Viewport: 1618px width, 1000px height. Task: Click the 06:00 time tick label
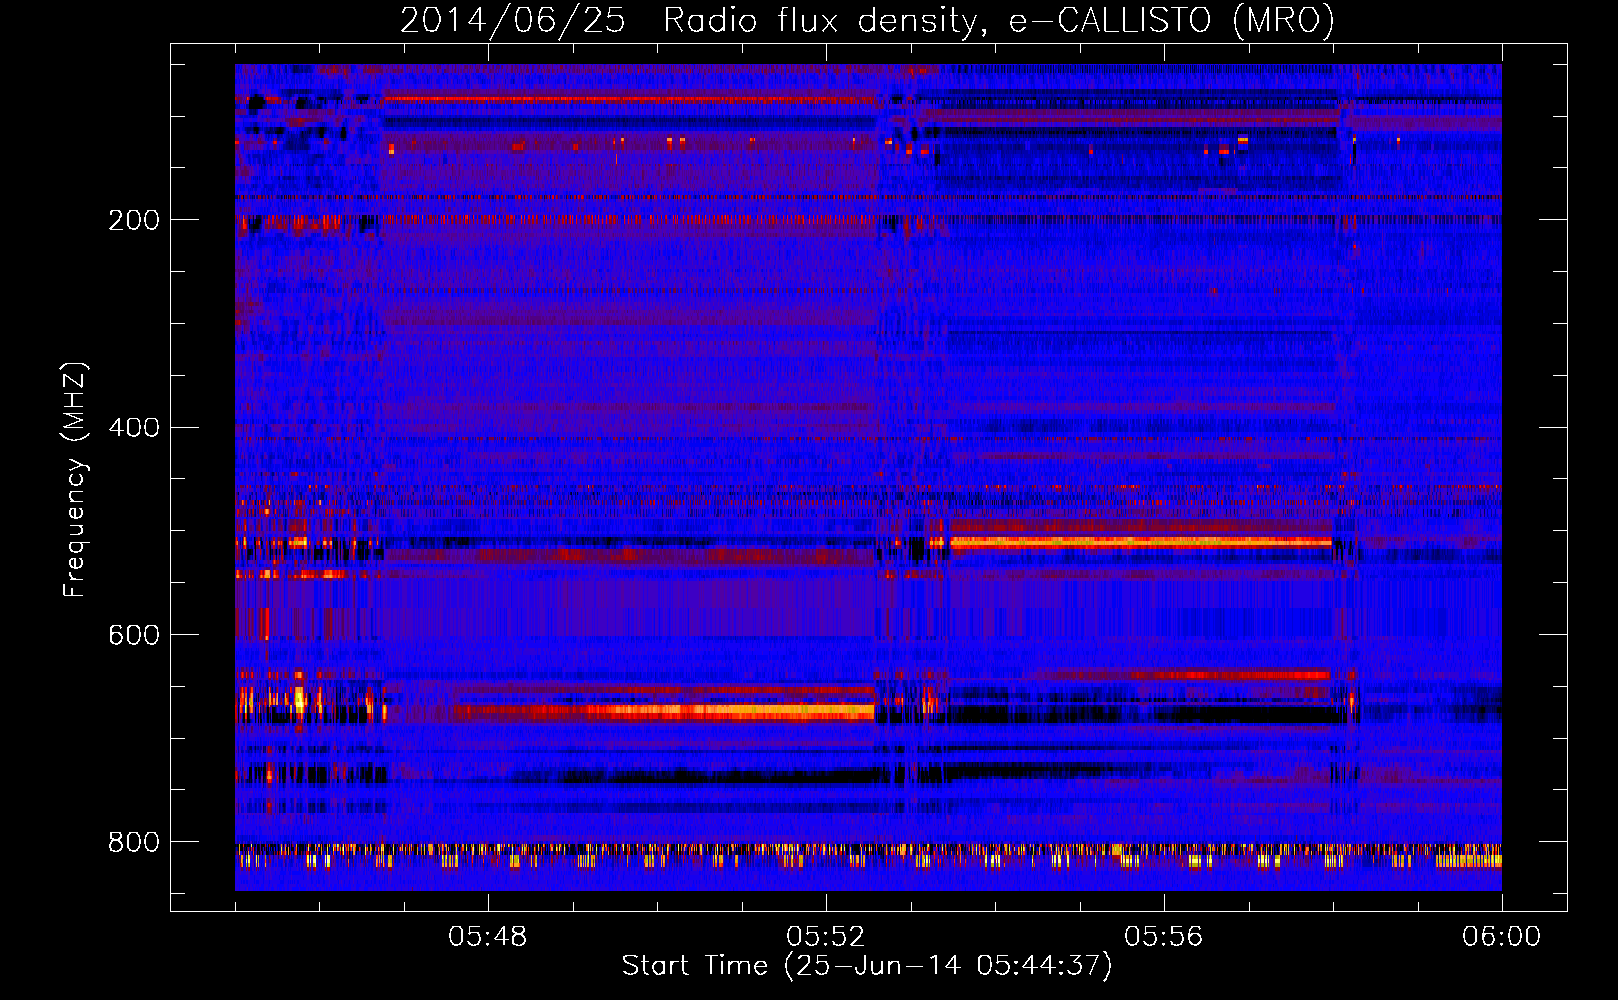click(1501, 937)
